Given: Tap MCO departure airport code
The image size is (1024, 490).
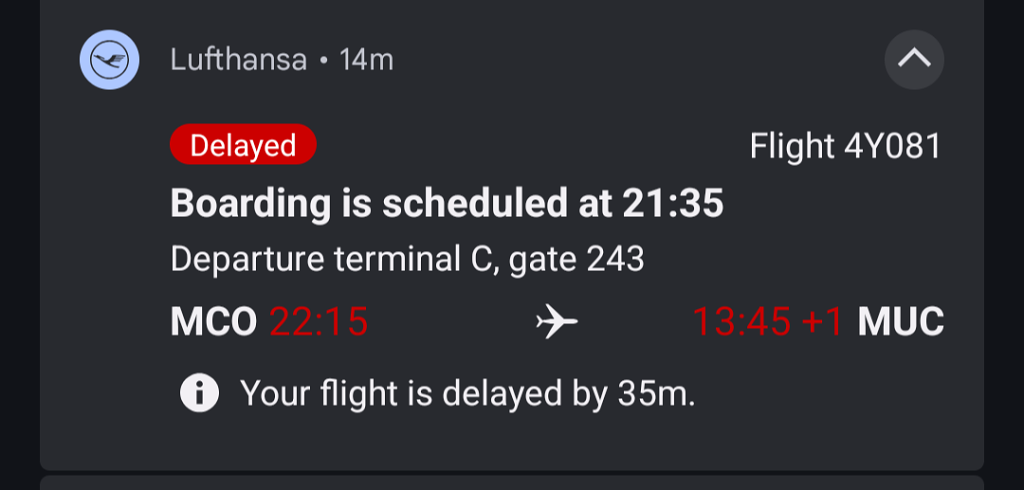Looking at the screenshot, I should [x=214, y=322].
